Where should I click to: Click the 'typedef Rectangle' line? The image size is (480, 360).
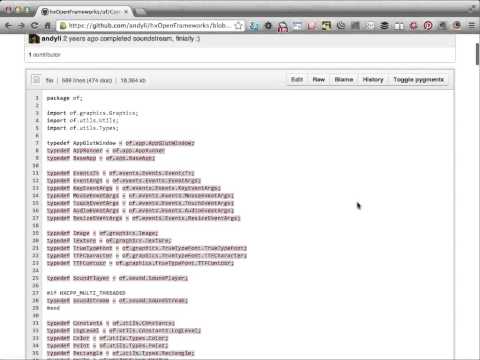point(120,353)
